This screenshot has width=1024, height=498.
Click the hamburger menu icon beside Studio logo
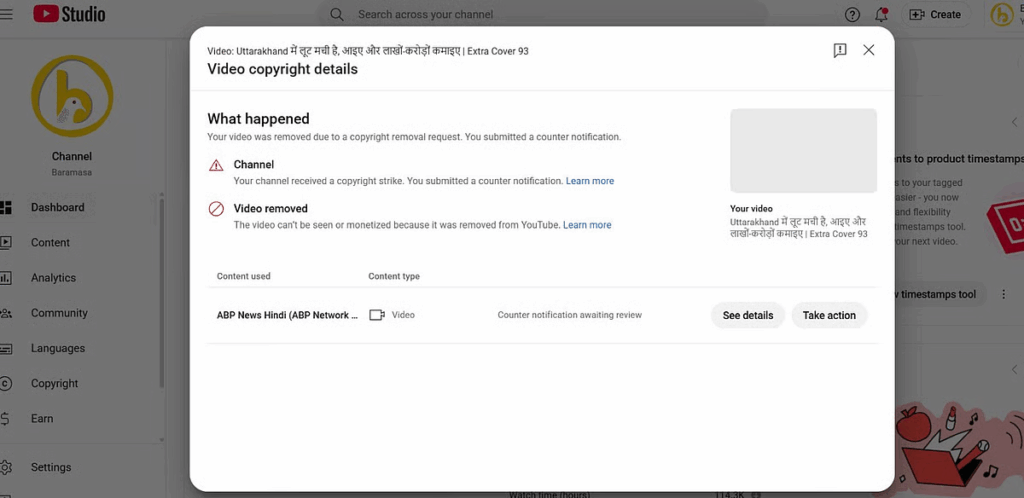pyautogui.click(x=7, y=14)
